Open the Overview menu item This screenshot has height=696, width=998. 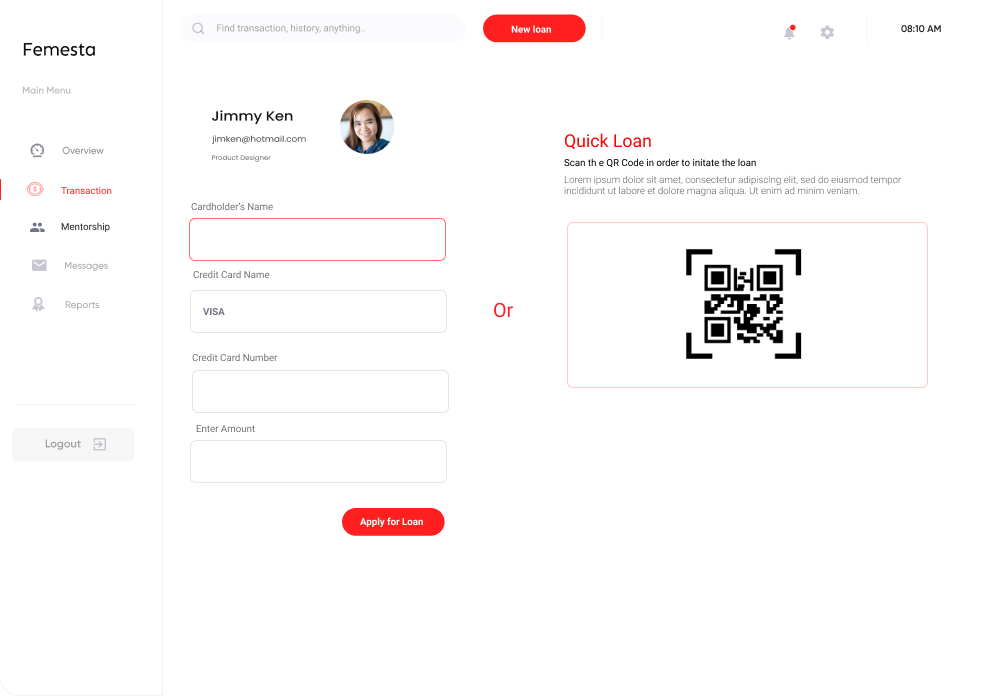[83, 151]
